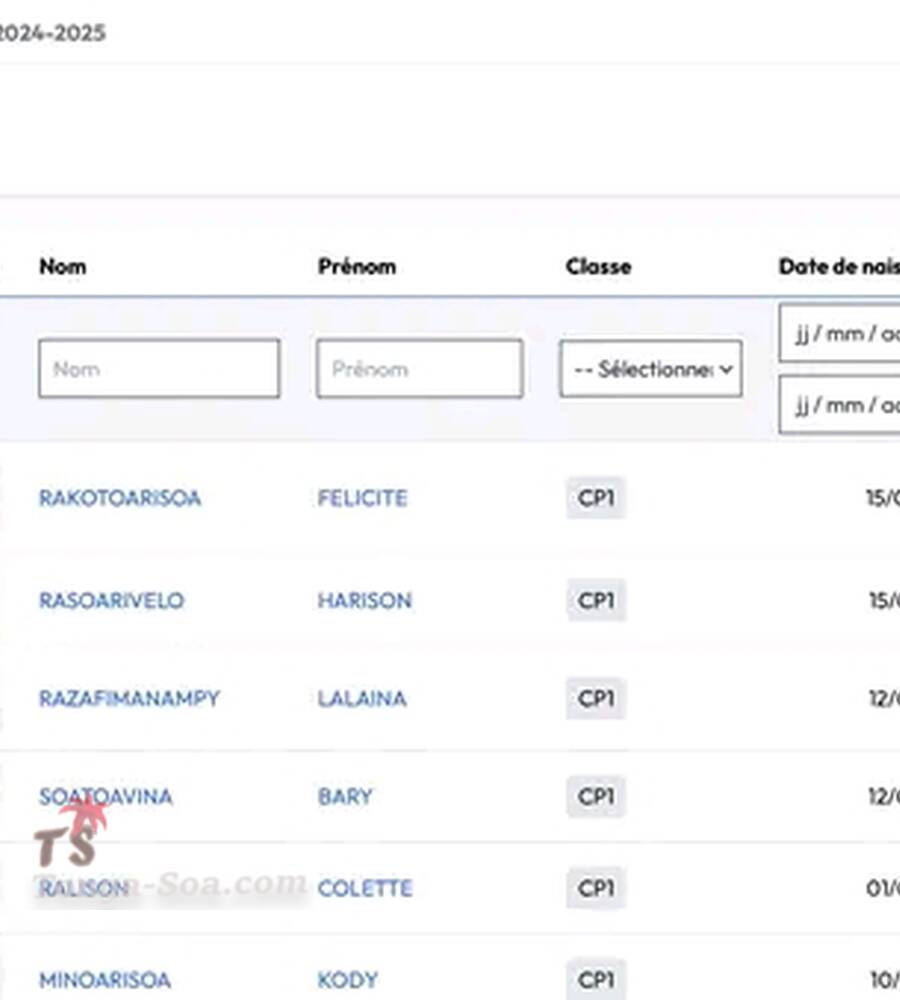Open the COLETTE first name link

pos(364,888)
